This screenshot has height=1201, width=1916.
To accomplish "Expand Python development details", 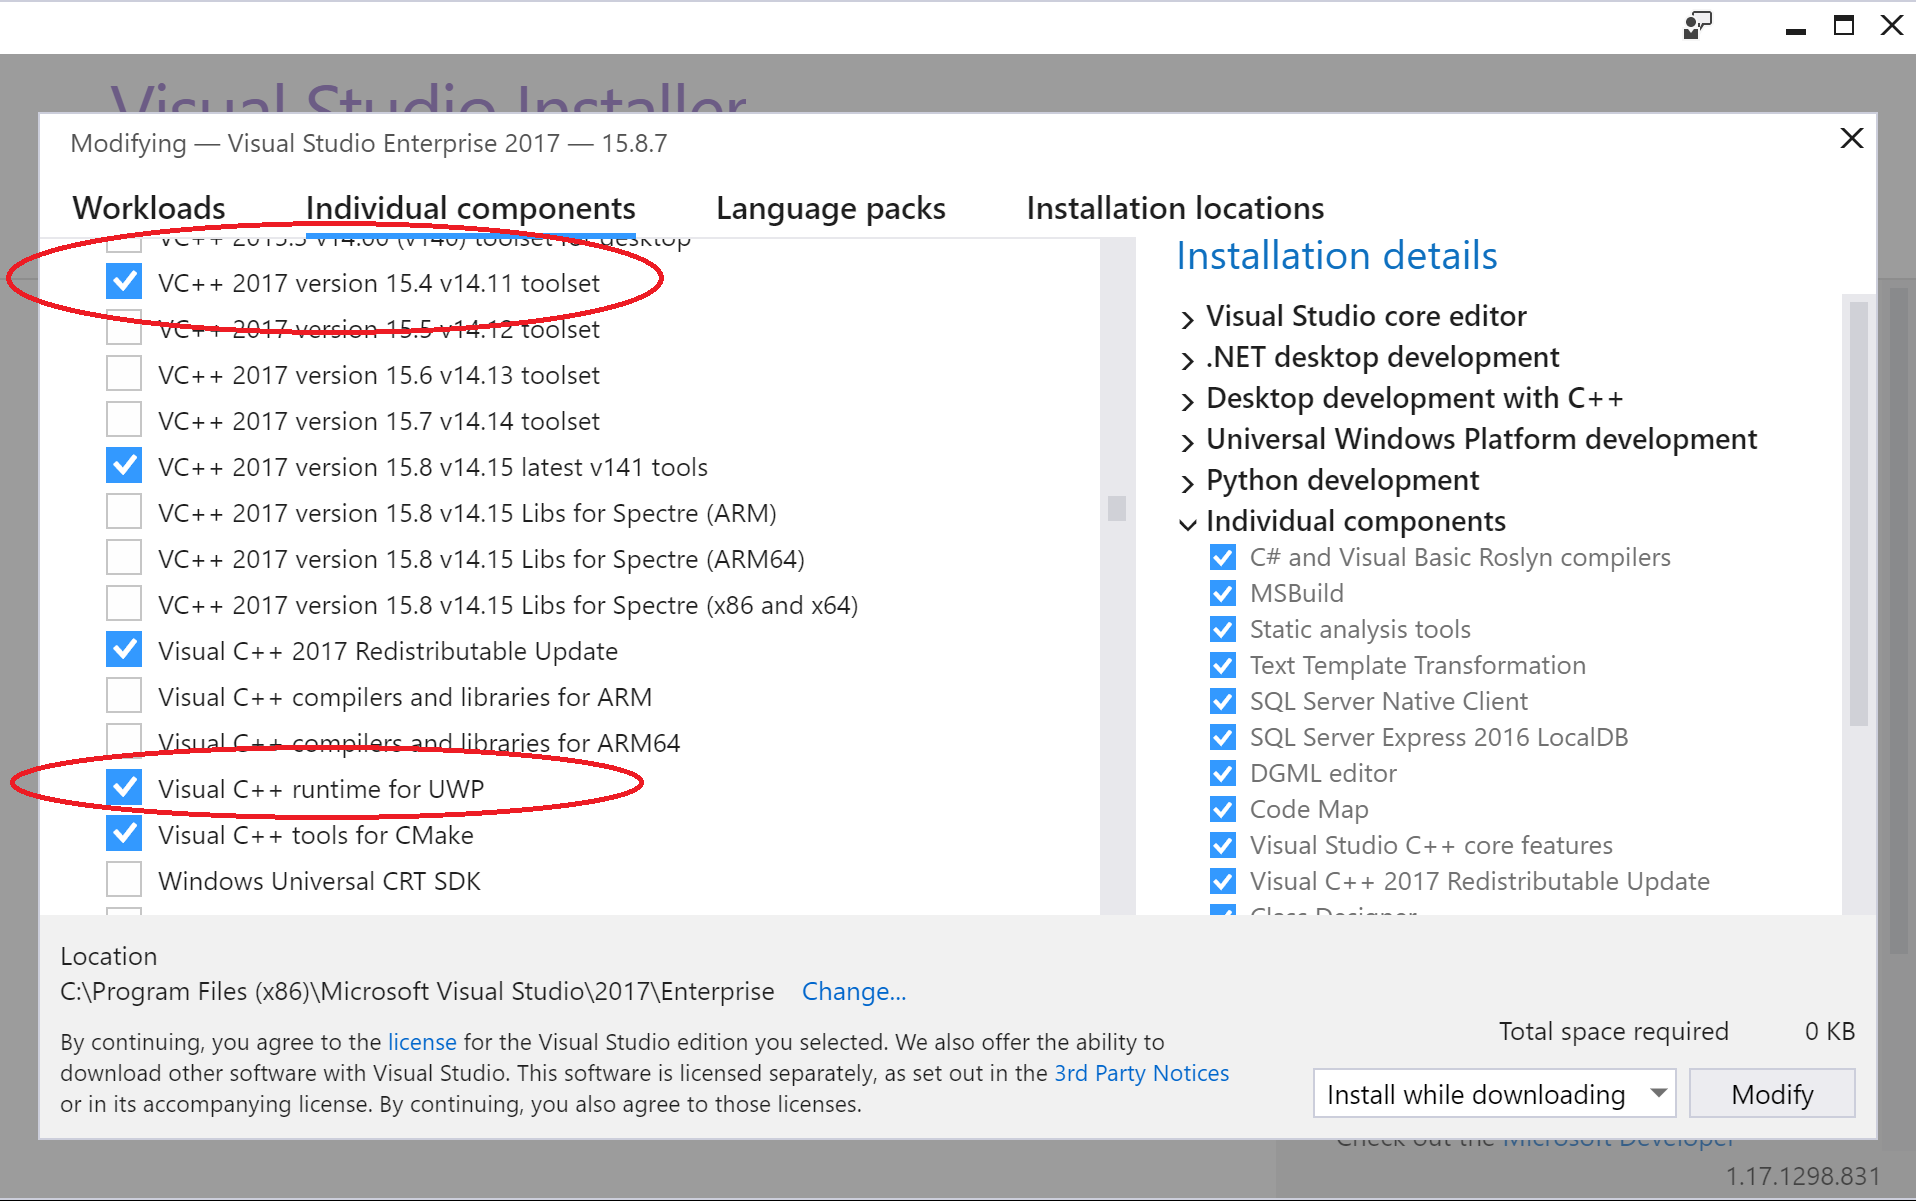I will click(1187, 483).
